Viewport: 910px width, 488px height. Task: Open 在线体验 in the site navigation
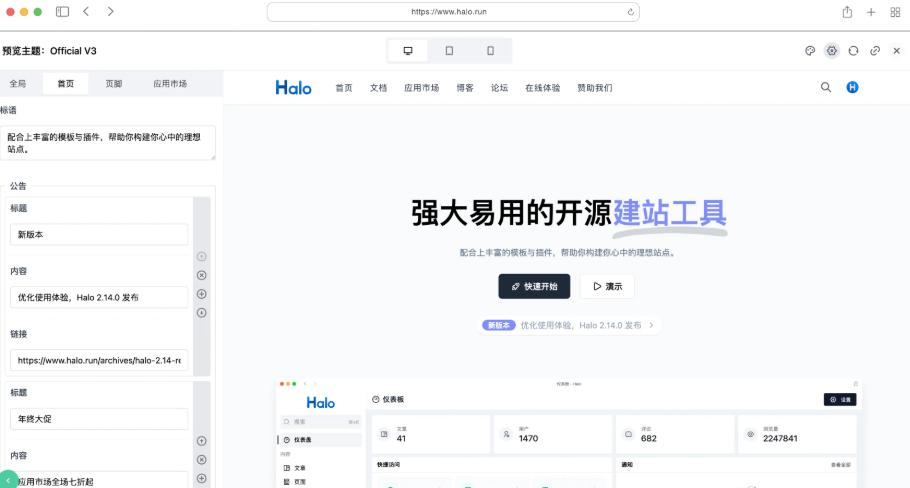pyautogui.click(x=543, y=88)
